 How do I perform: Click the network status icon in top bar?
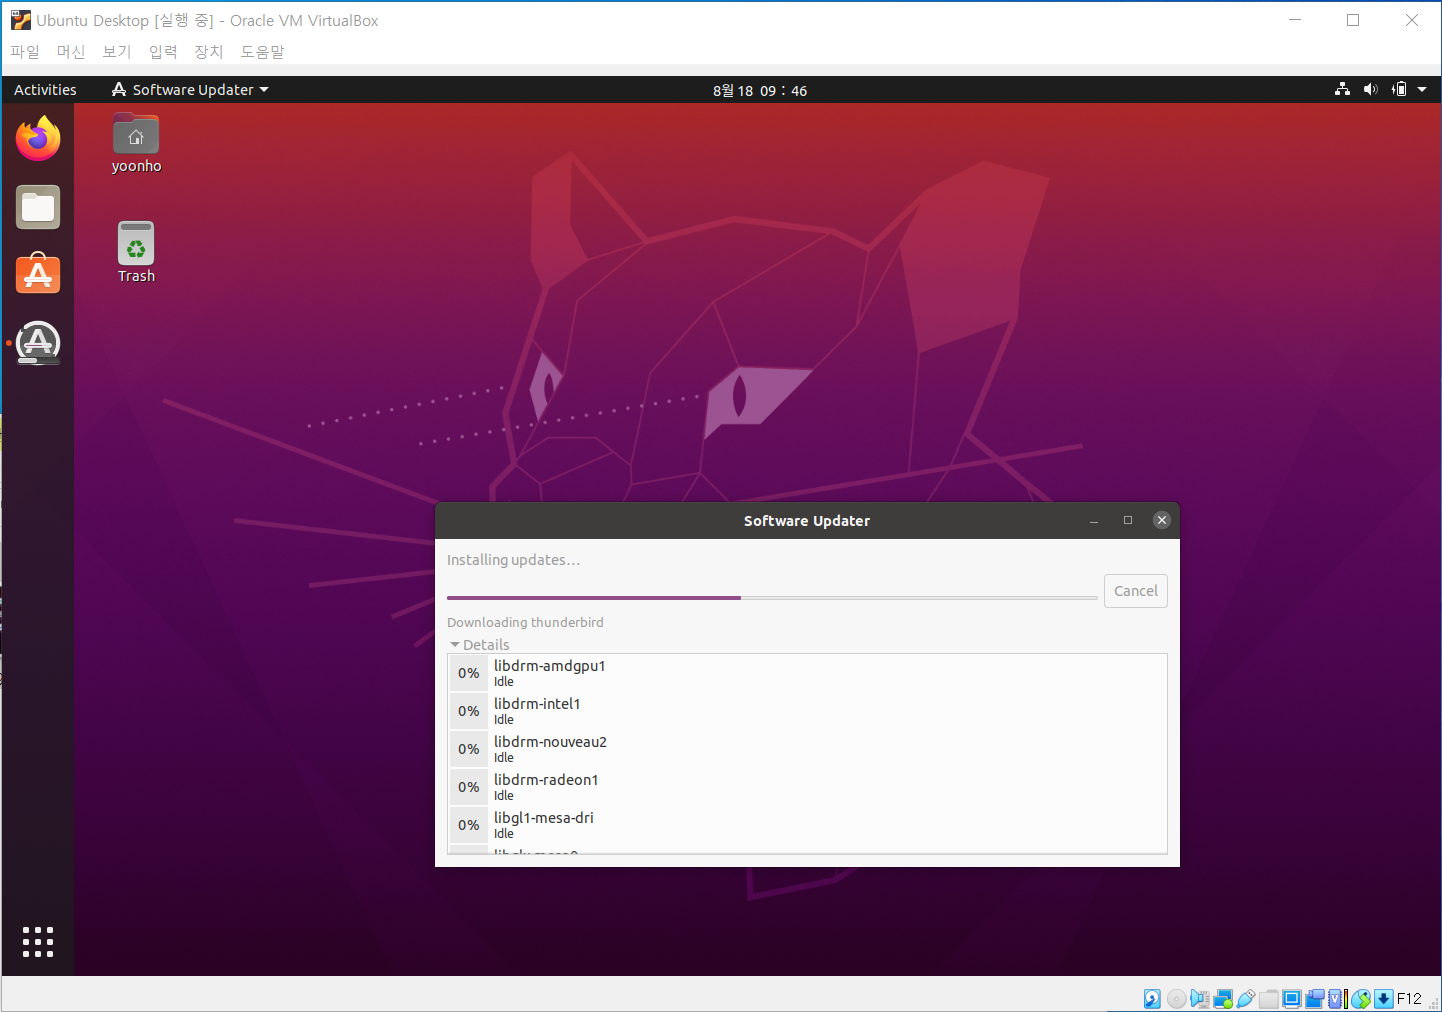1342,90
